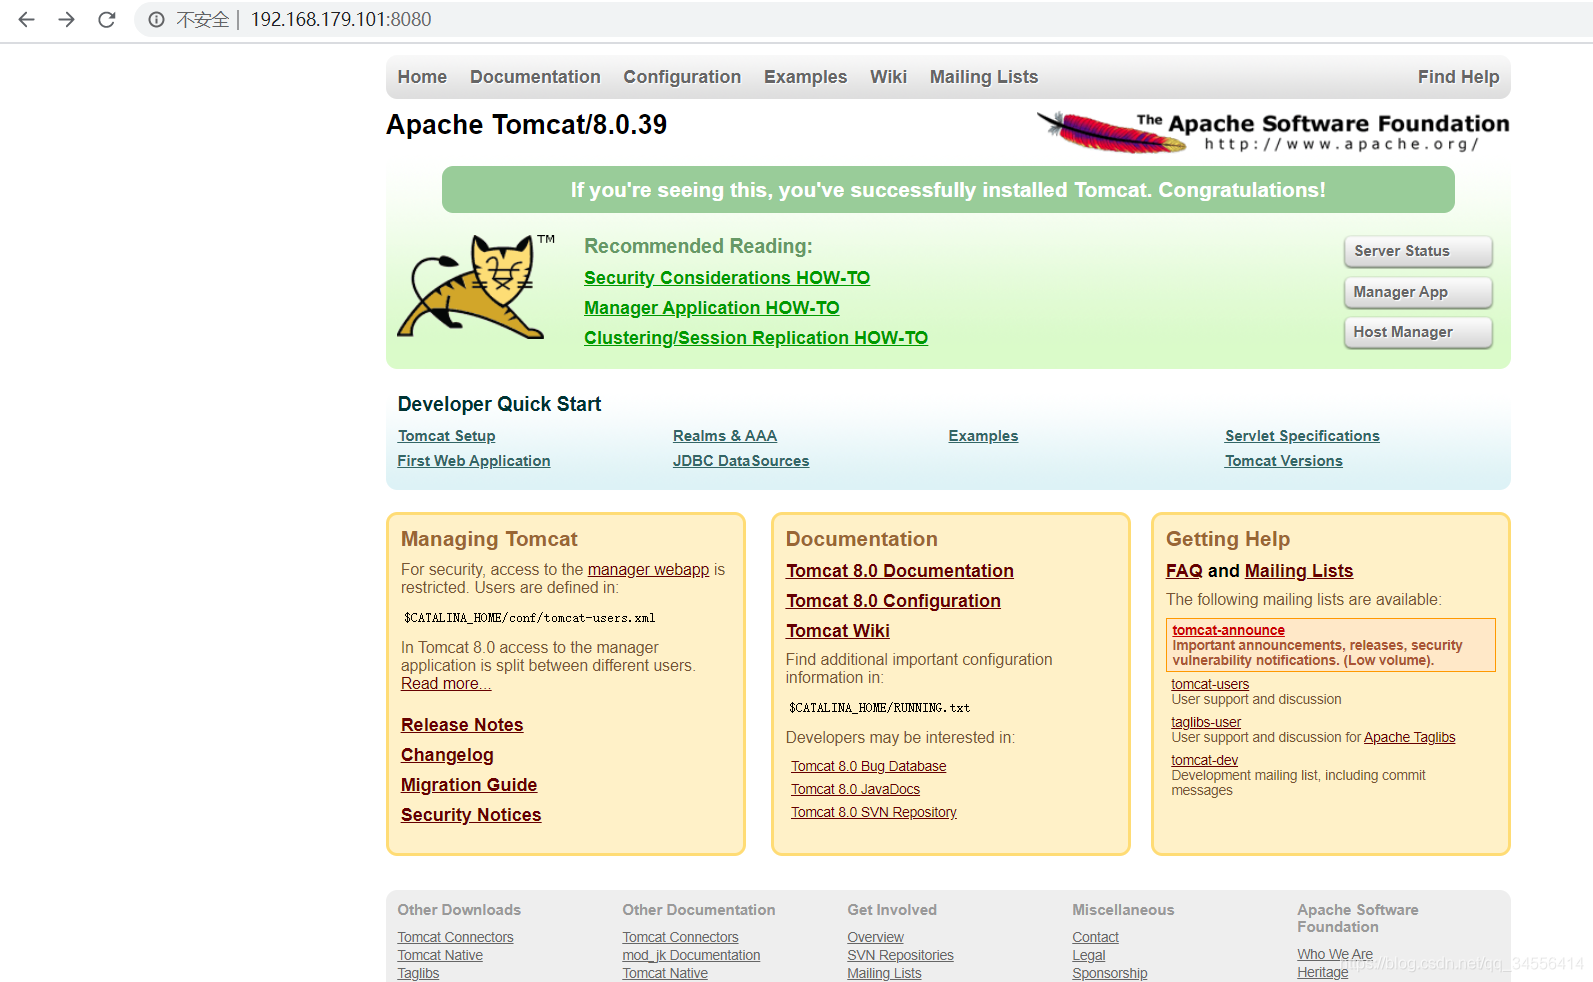The width and height of the screenshot is (1593, 982).
Task: Go back with the browser back arrow
Action: 27,19
